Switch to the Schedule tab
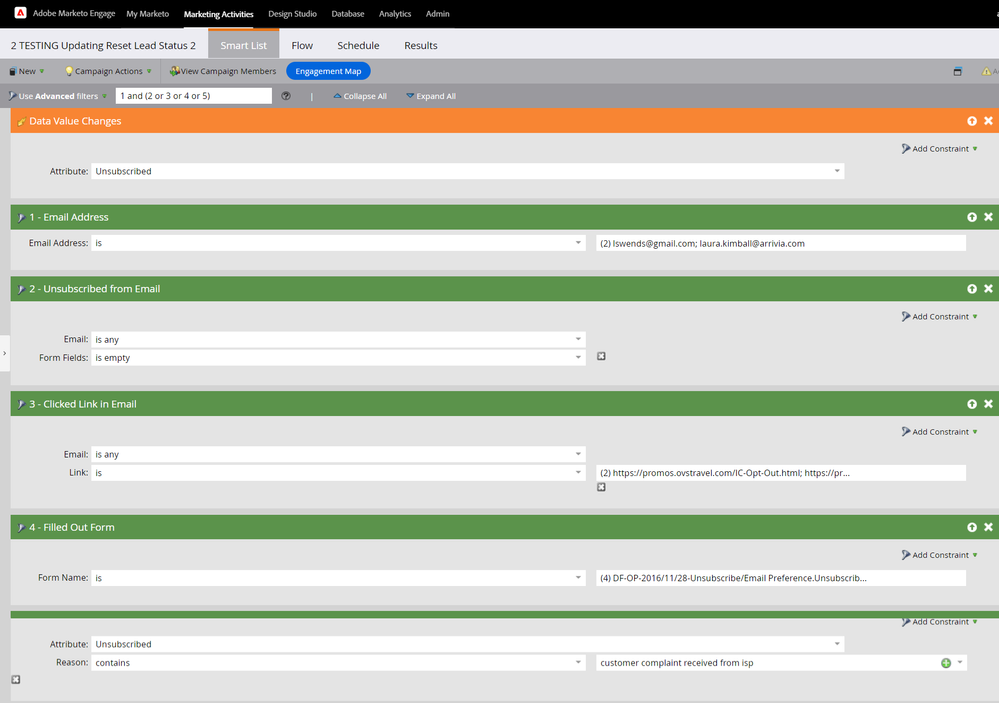Image resolution: width=999 pixels, height=703 pixels. tap(358, 45)
